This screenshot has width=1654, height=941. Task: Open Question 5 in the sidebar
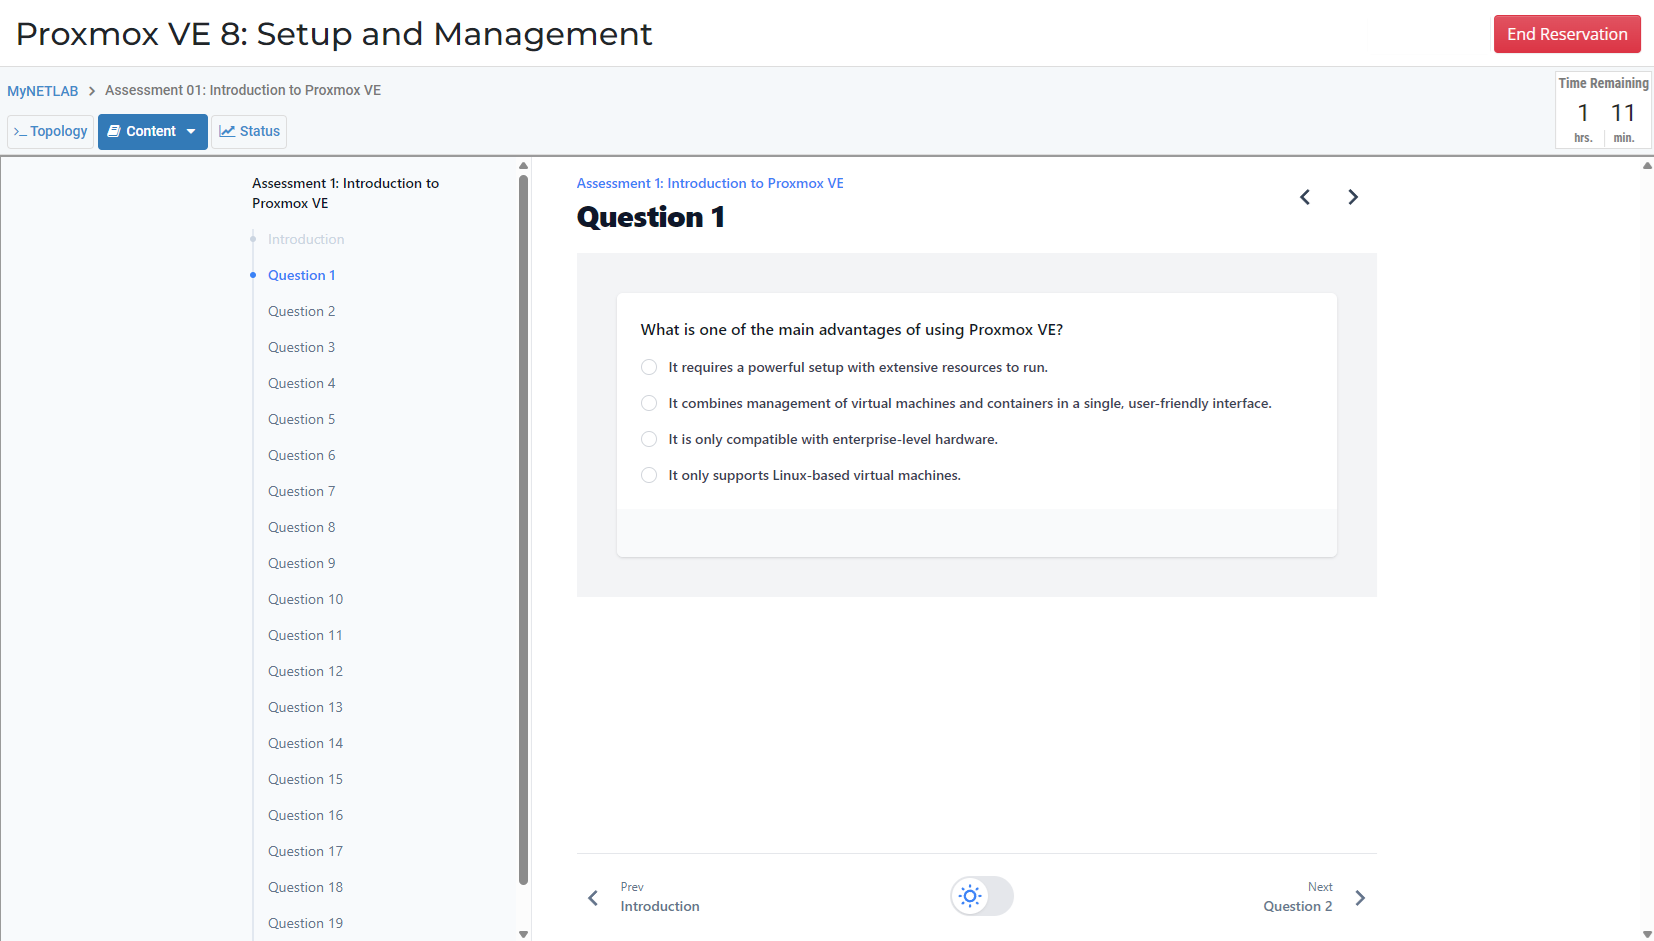(301, 419)
